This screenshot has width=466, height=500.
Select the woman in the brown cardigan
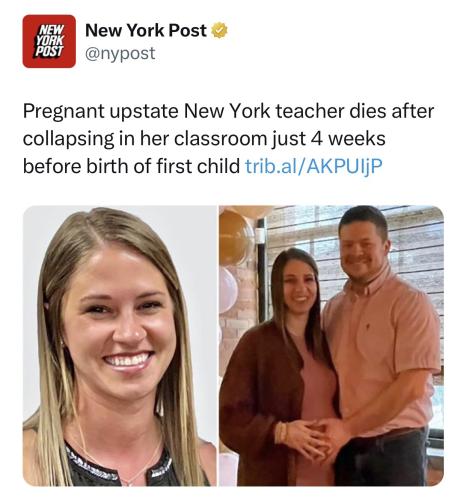(278, 367)
